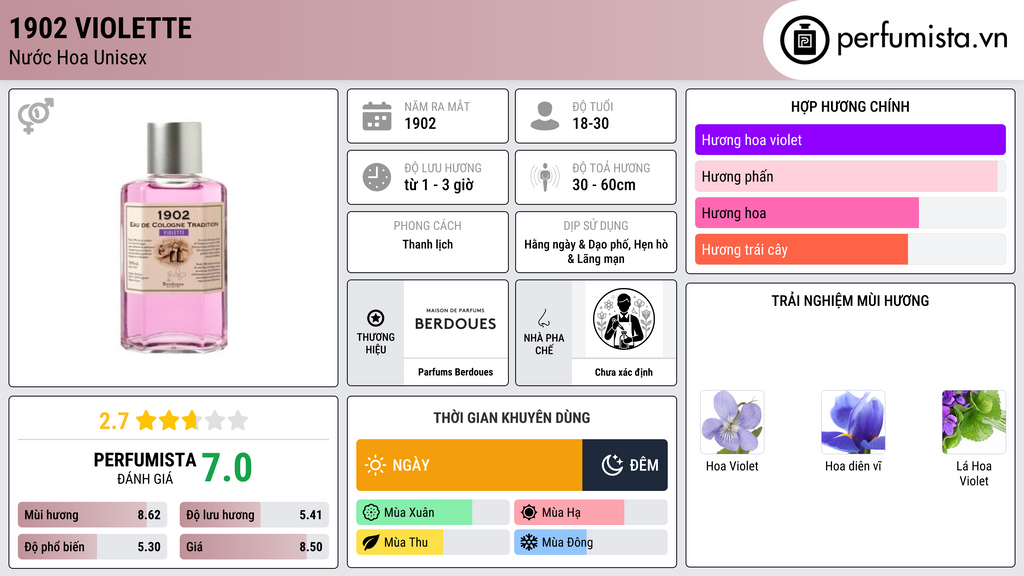
Task: Click the 18-30 age range value
Action: coord(591,123)
